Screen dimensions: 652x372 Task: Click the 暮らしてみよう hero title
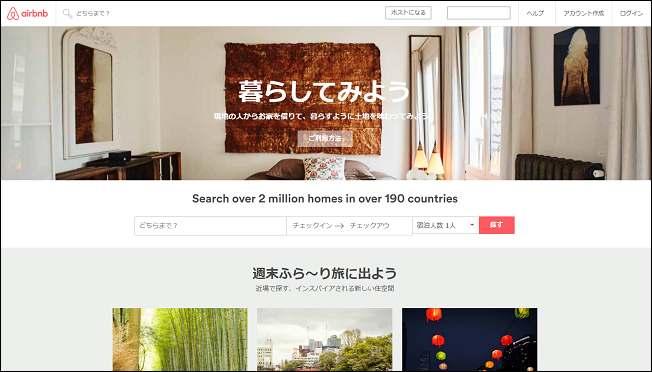pos(325,91)
